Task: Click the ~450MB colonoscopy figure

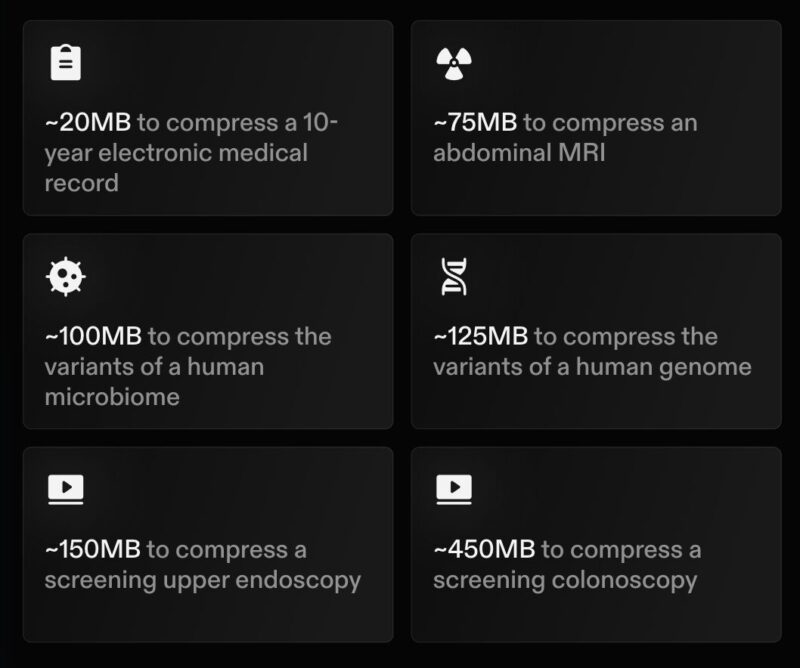Action: click(x=484, y=550)
